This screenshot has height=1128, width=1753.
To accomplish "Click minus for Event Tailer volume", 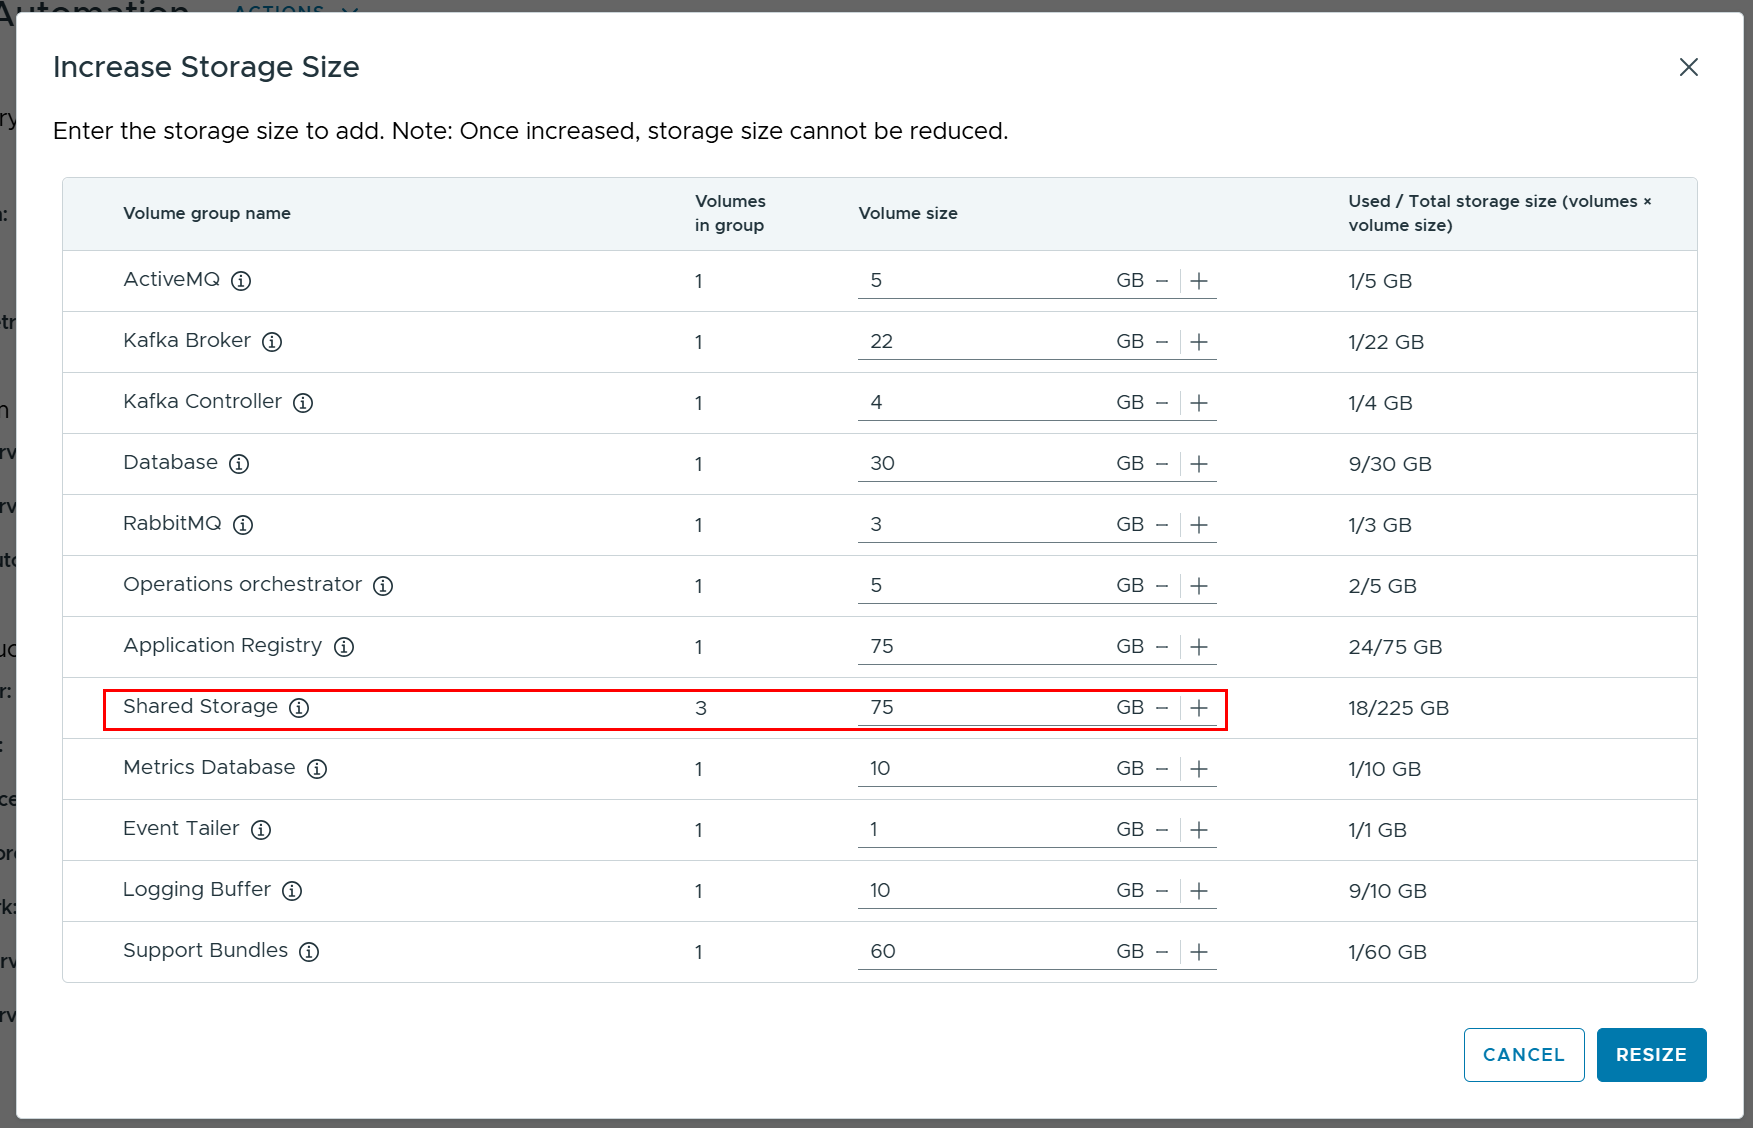I will pos(1162,830).
